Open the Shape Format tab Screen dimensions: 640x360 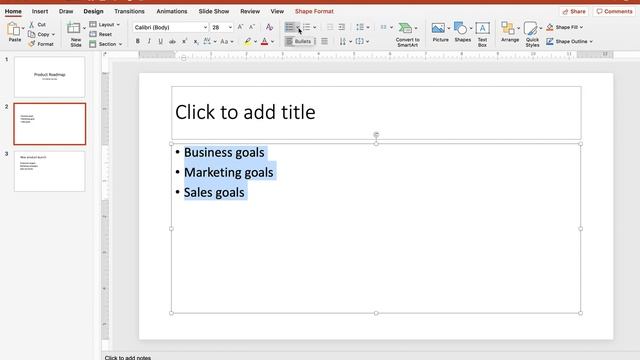pos(314,11)
